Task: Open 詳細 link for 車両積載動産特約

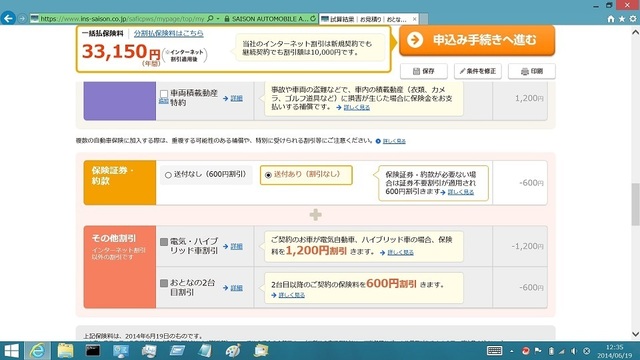Action: point(236,98)
